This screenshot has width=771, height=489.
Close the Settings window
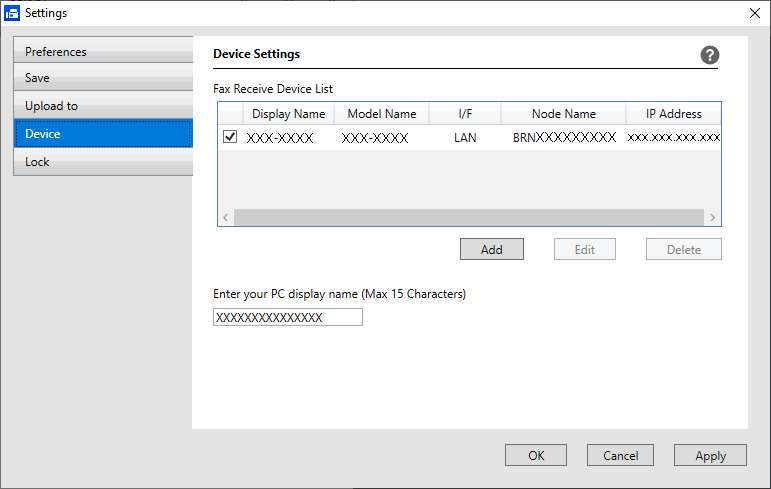tap(754, 13)
